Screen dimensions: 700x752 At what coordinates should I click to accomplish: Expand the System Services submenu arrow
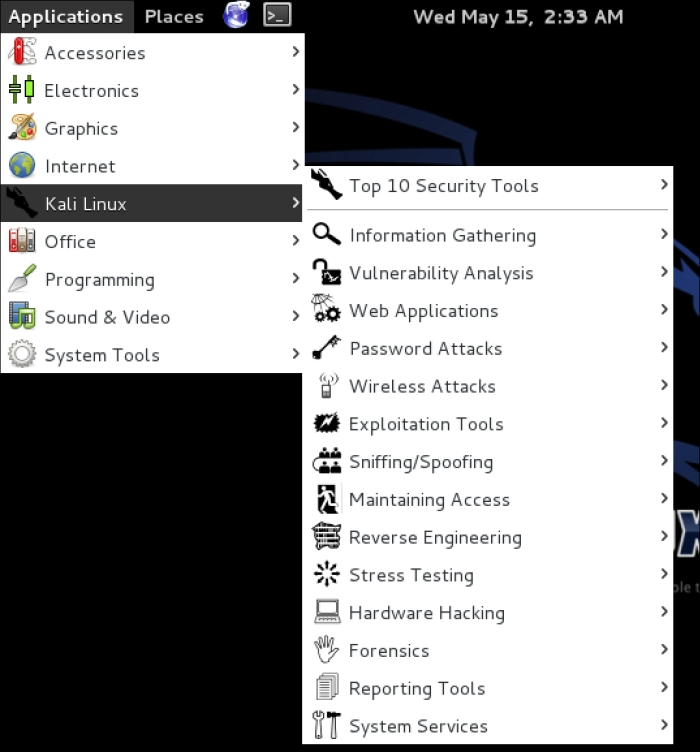pos(664,725)
